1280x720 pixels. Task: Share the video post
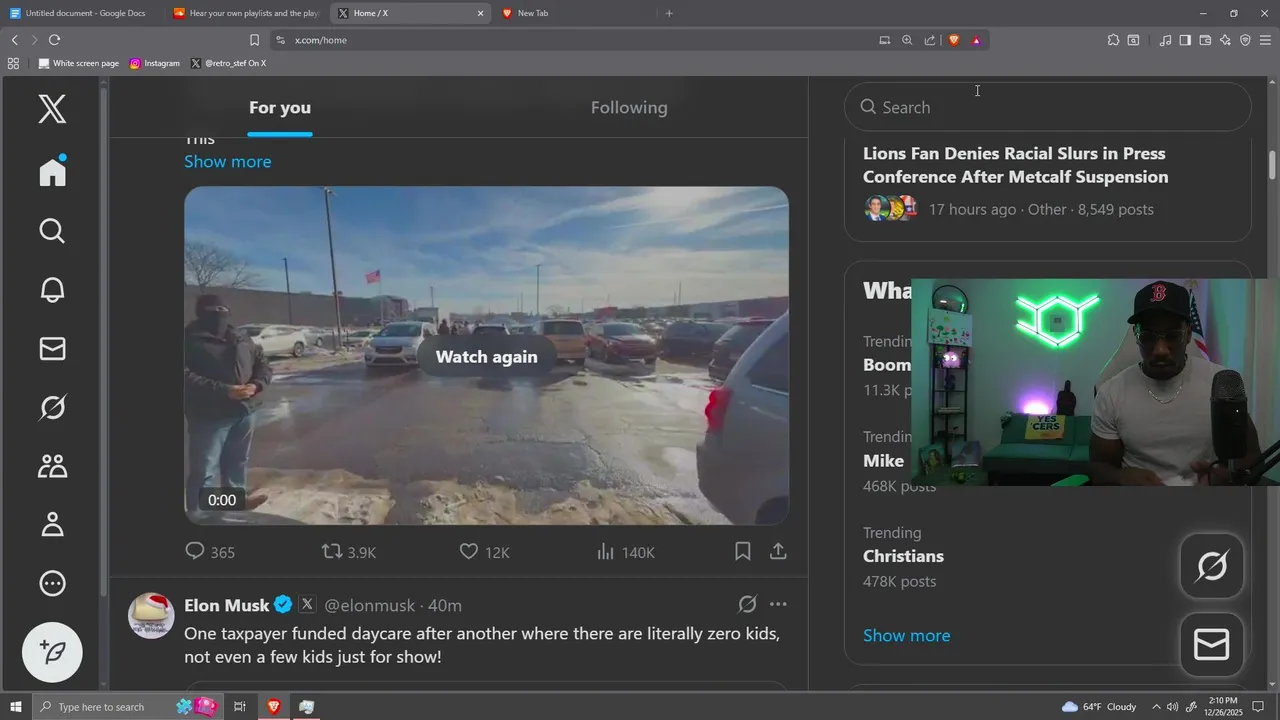778,551
